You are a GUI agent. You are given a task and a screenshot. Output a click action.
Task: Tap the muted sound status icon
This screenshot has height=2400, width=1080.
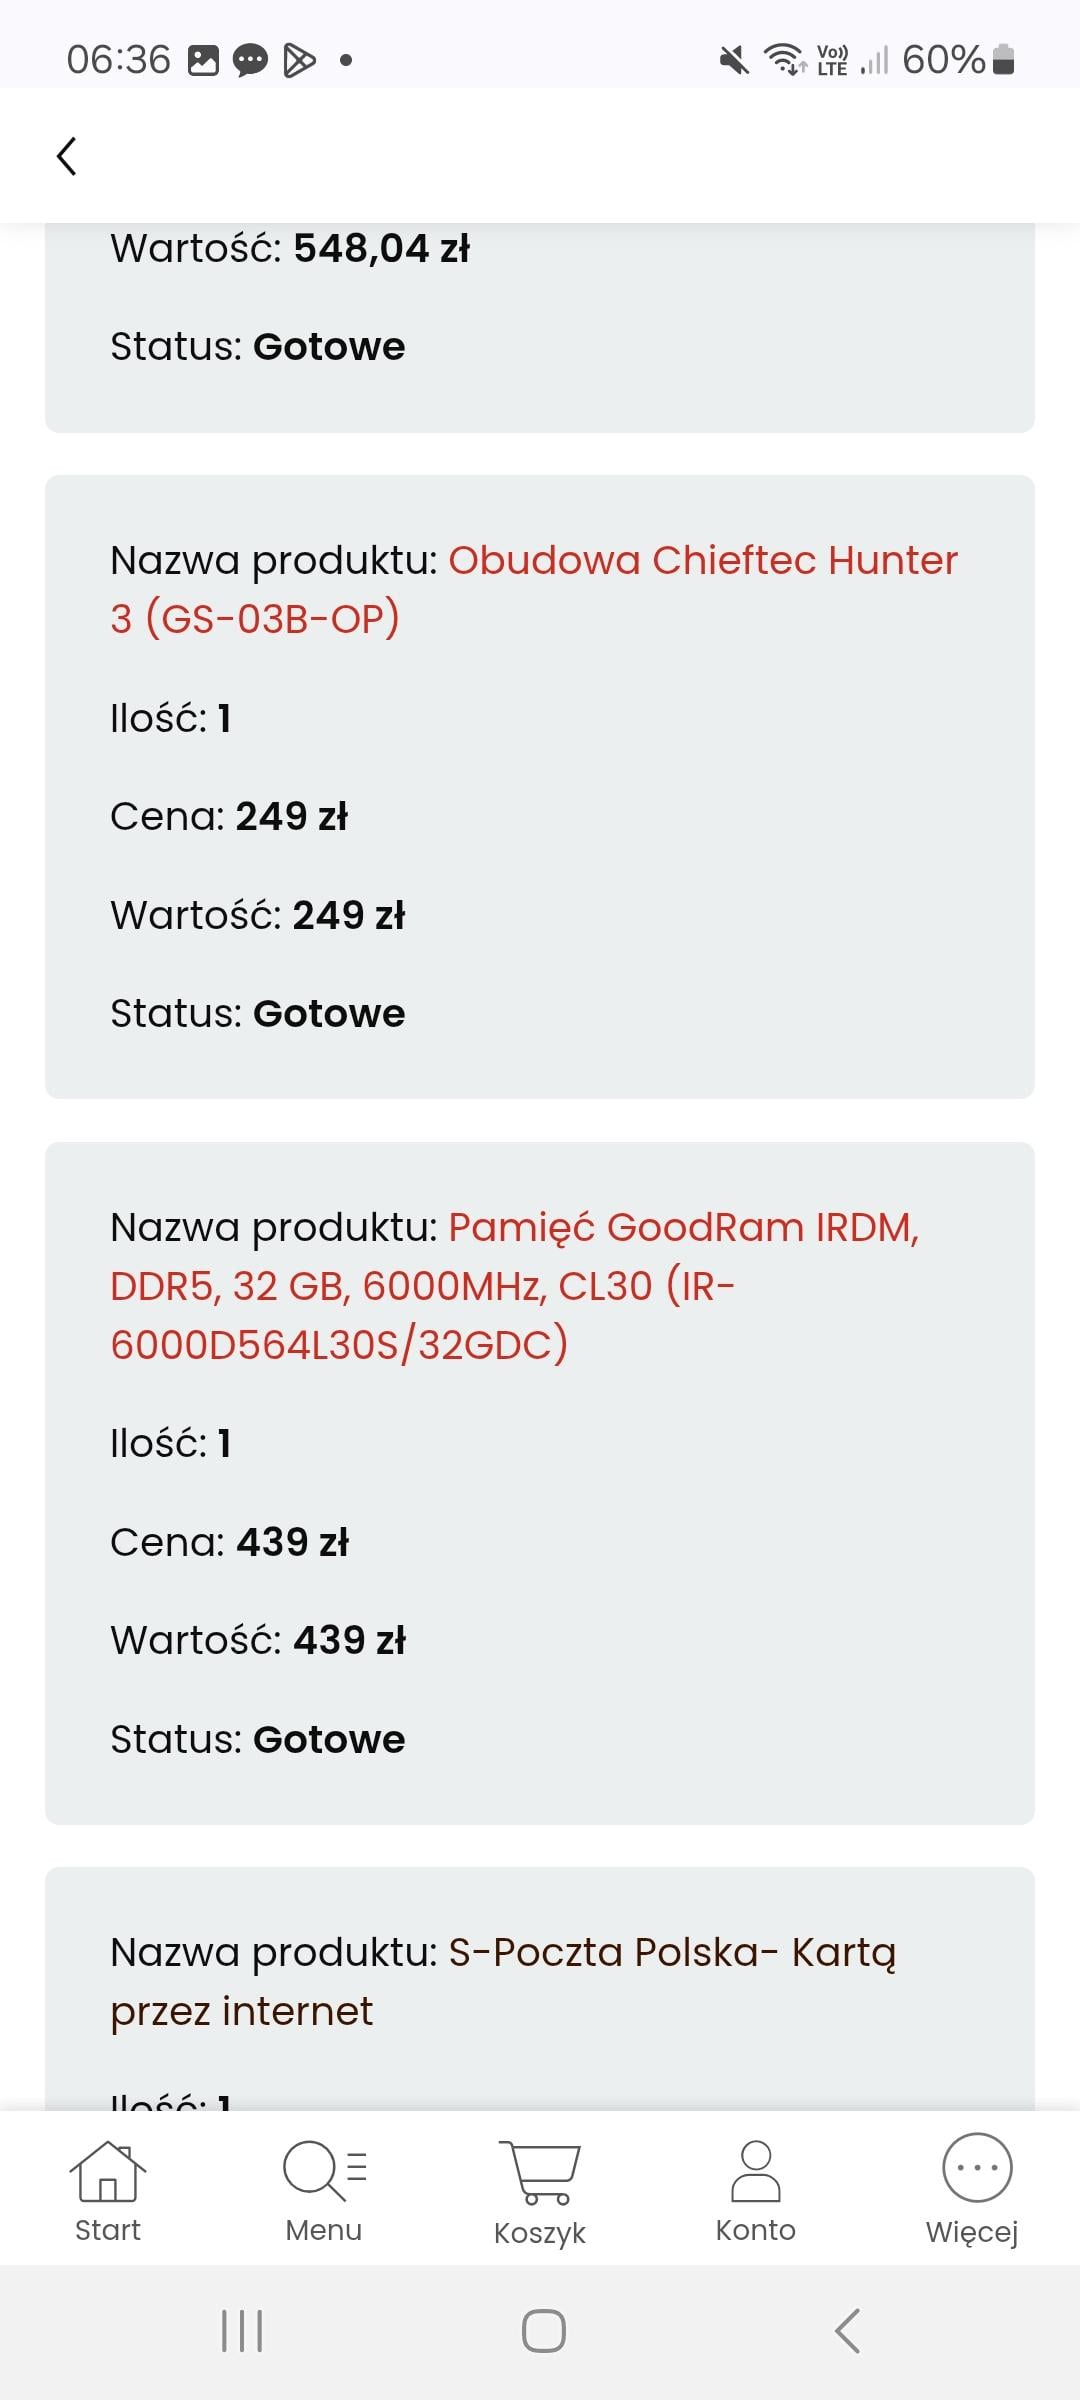(734, 60)
